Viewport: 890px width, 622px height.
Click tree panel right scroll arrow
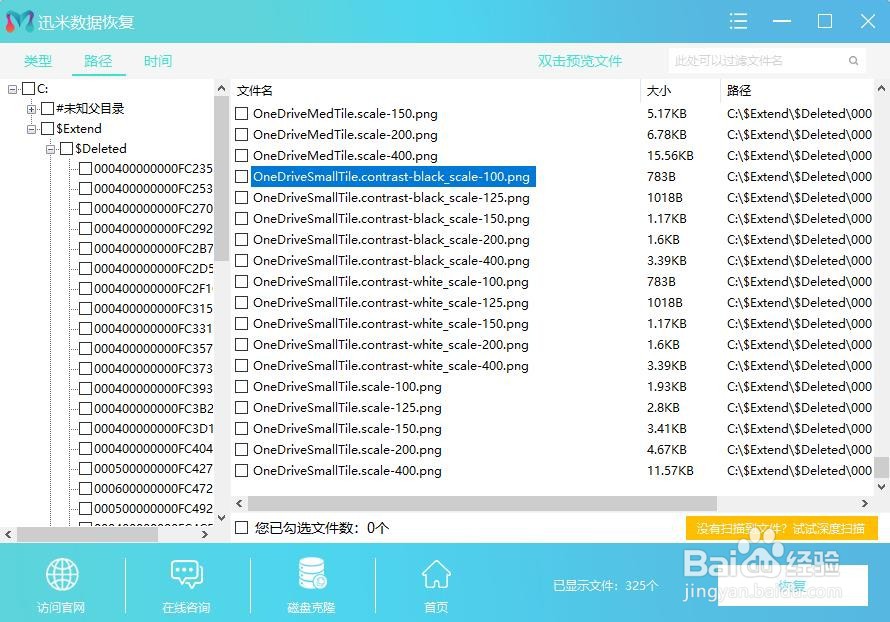point(205,534)
